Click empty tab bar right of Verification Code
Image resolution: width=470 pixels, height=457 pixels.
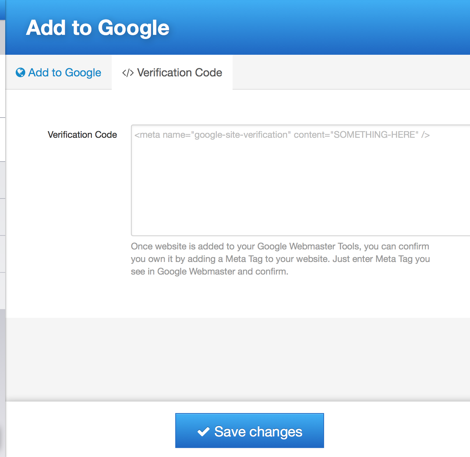tap(351, 73)
